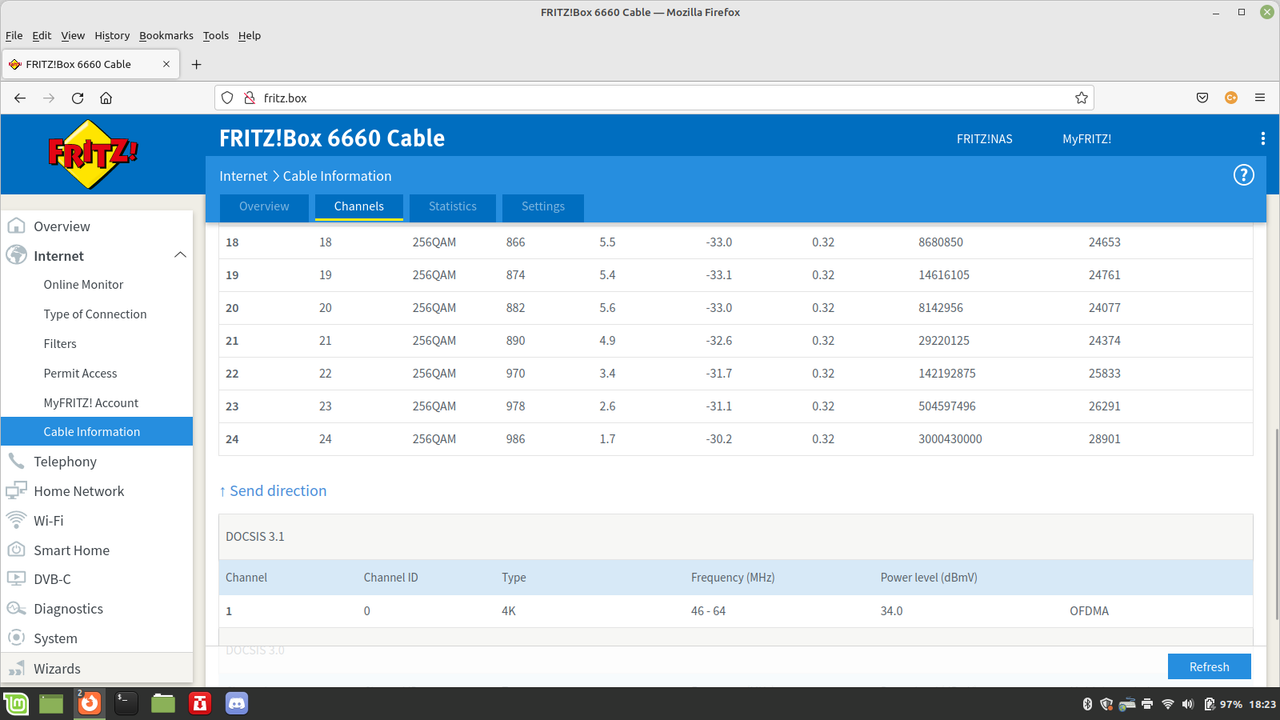Click the OFDMA cell in send direction

click(x=1089, y=610)
